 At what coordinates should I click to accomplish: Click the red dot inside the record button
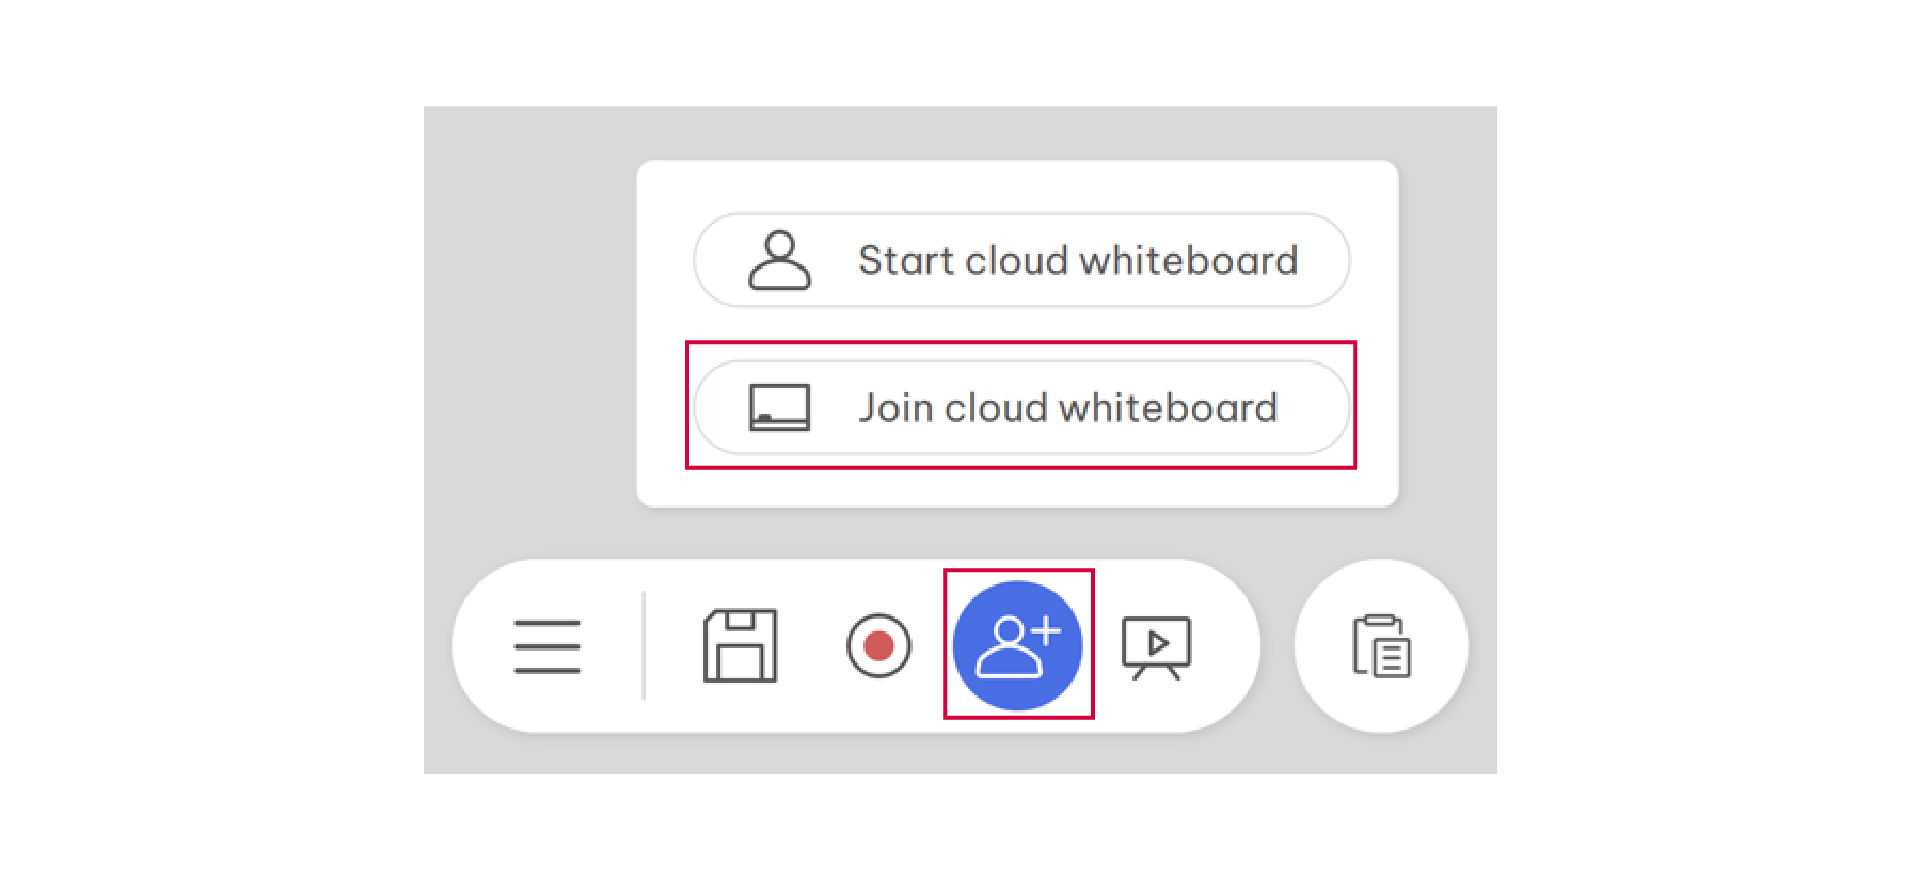click(878, 646)
